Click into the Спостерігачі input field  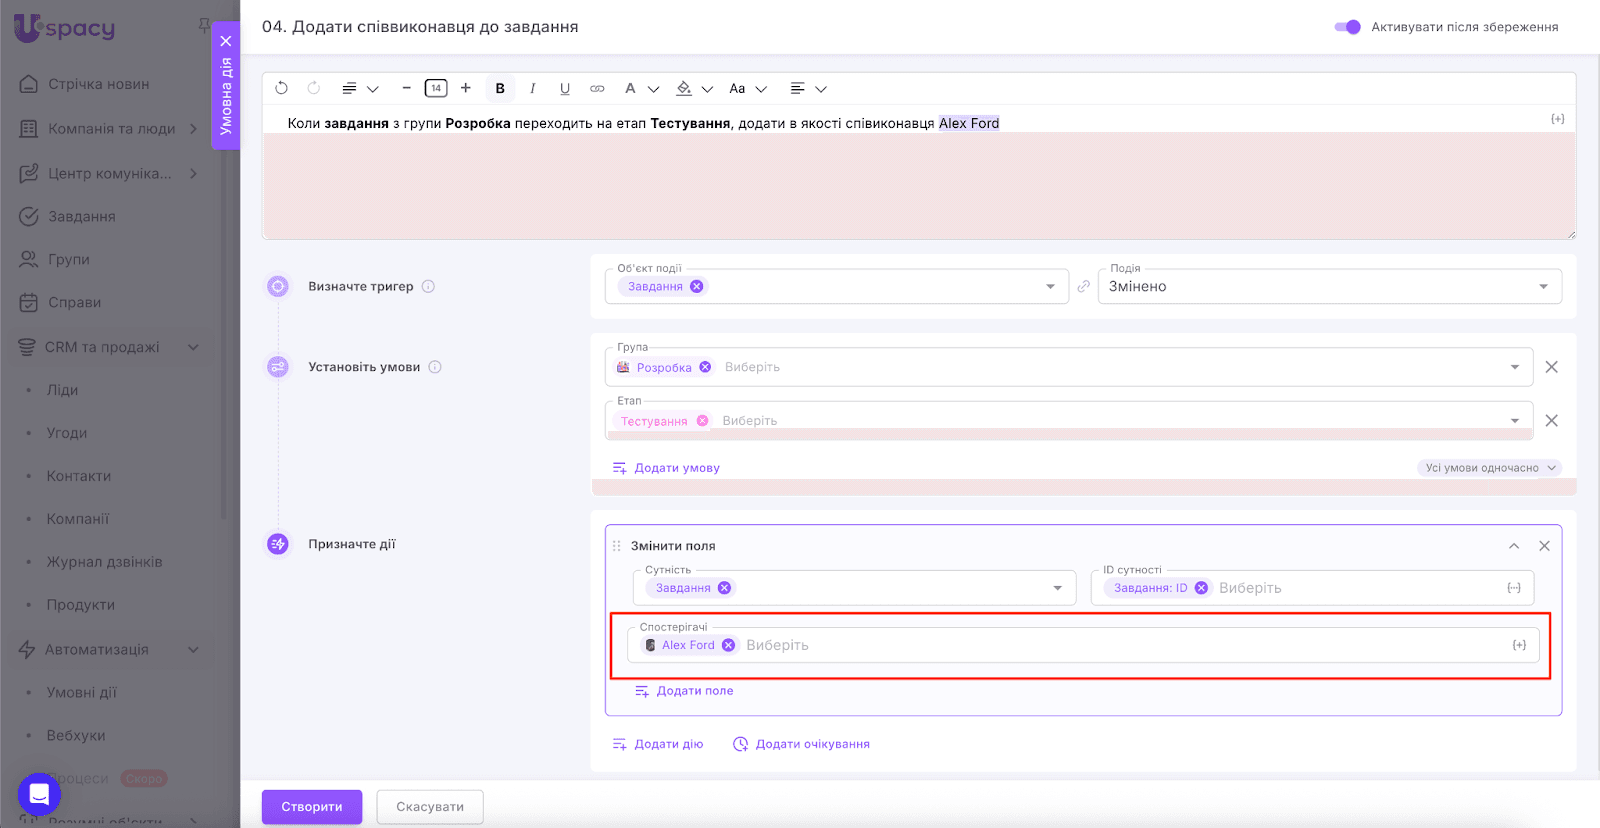[x=1100, y=645]
